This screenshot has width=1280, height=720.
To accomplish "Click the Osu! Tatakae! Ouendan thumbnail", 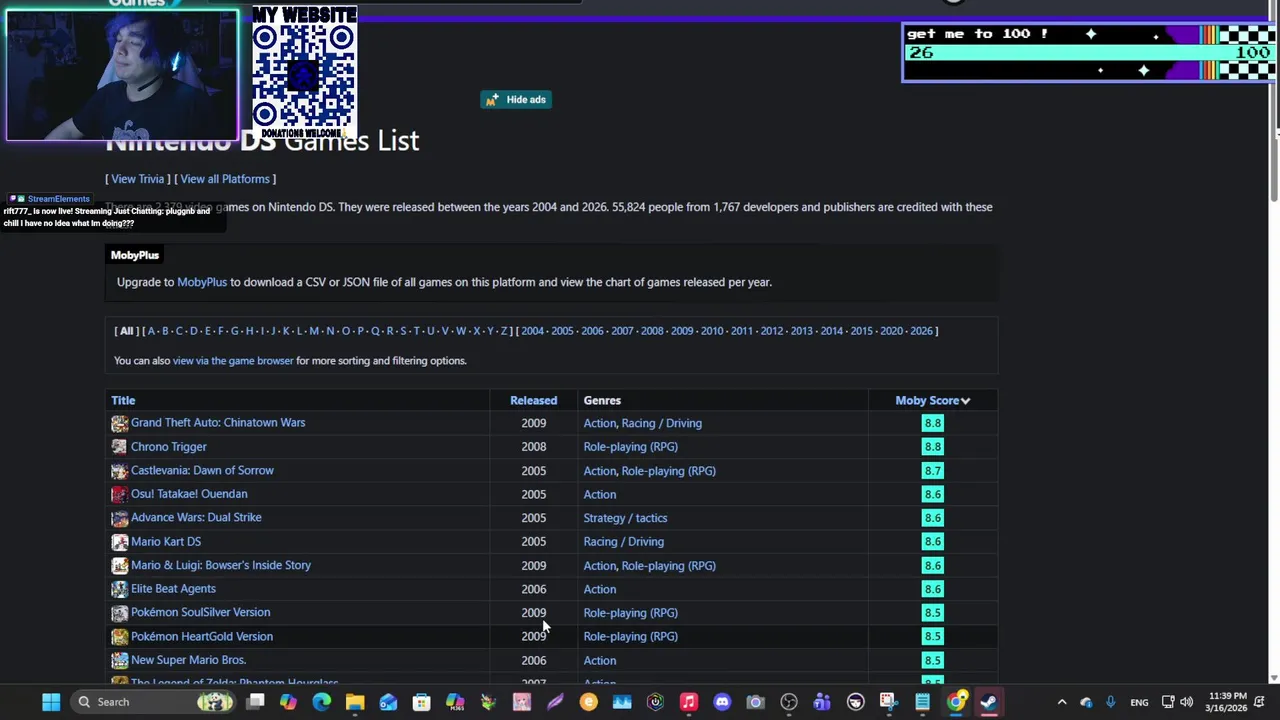I will tap(119, 494).
